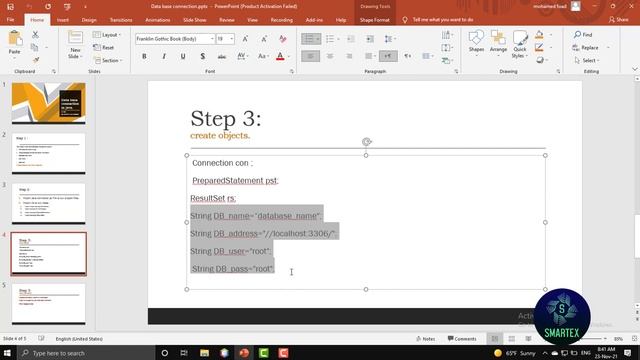Image resolution: width=640 pixels, height=360 pixels.
Task: Center the text
Action: click(330, 56)
